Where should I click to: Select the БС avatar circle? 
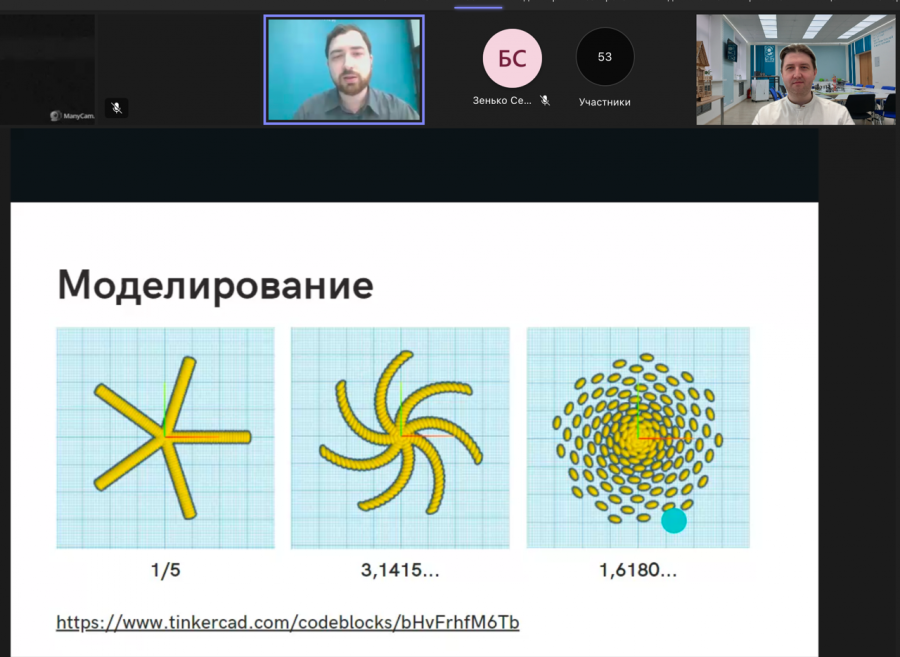[x=512, y=58]
